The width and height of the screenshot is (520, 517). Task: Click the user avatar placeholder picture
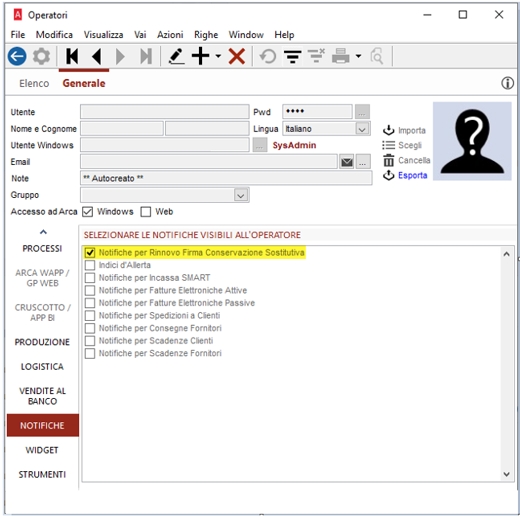pos(472,141)
